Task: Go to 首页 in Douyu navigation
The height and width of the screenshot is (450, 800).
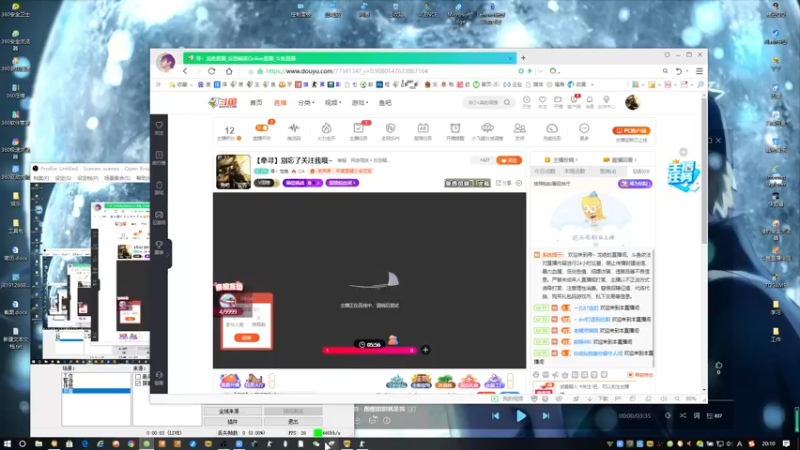Action: (x=256, y=103)
